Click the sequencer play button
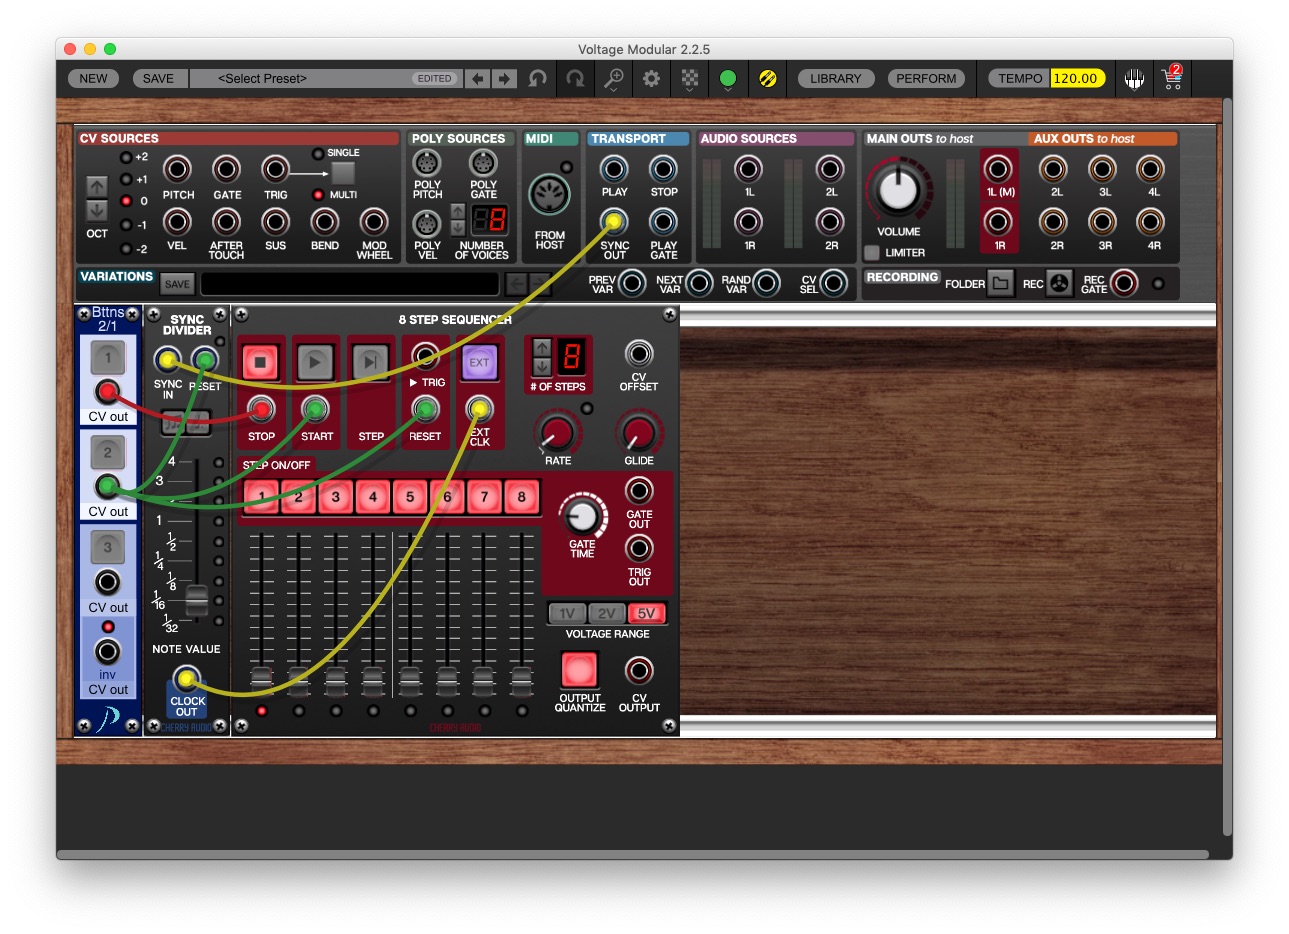Viewport: 1289px width, 934px height. [x=315, y=362]
